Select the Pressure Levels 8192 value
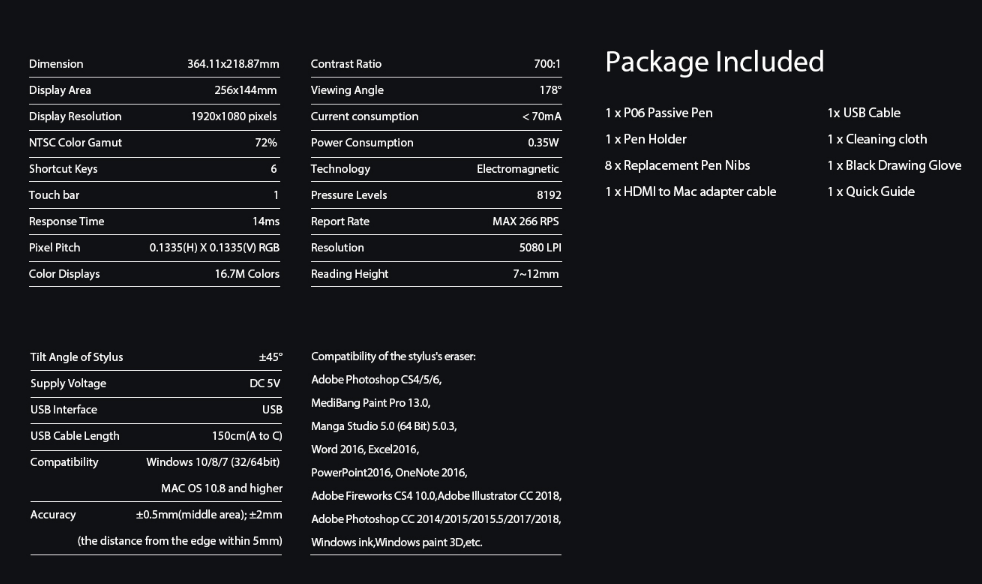The image size is (982, 584). point(548,195)
